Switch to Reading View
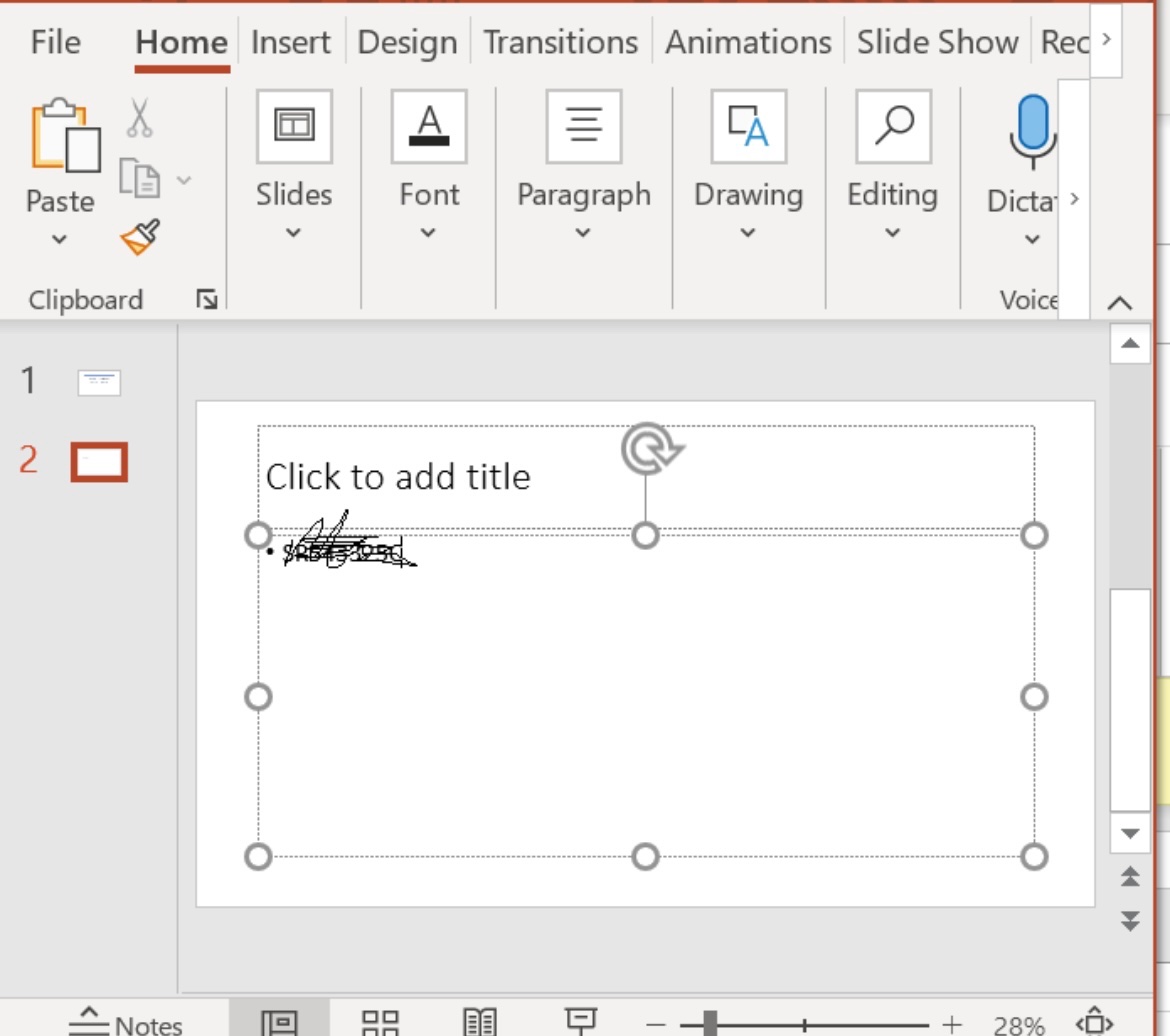The image size is (1170, 1036). [480, 1021]
